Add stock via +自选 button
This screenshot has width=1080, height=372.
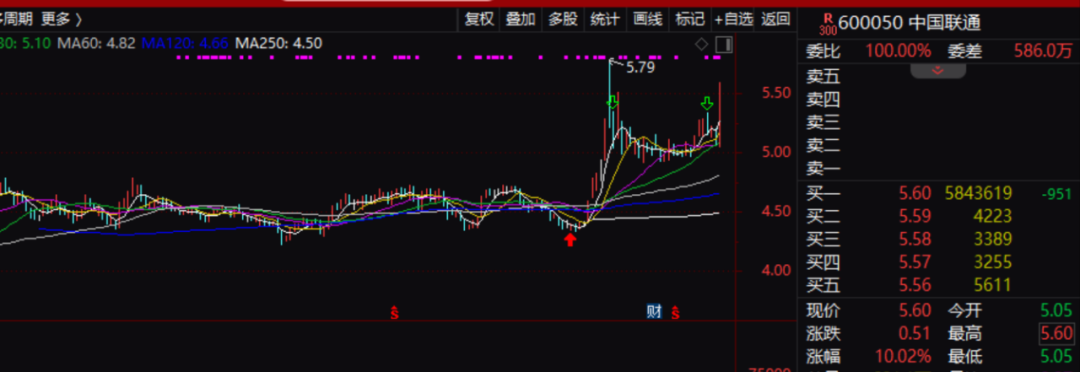point(734,19)
